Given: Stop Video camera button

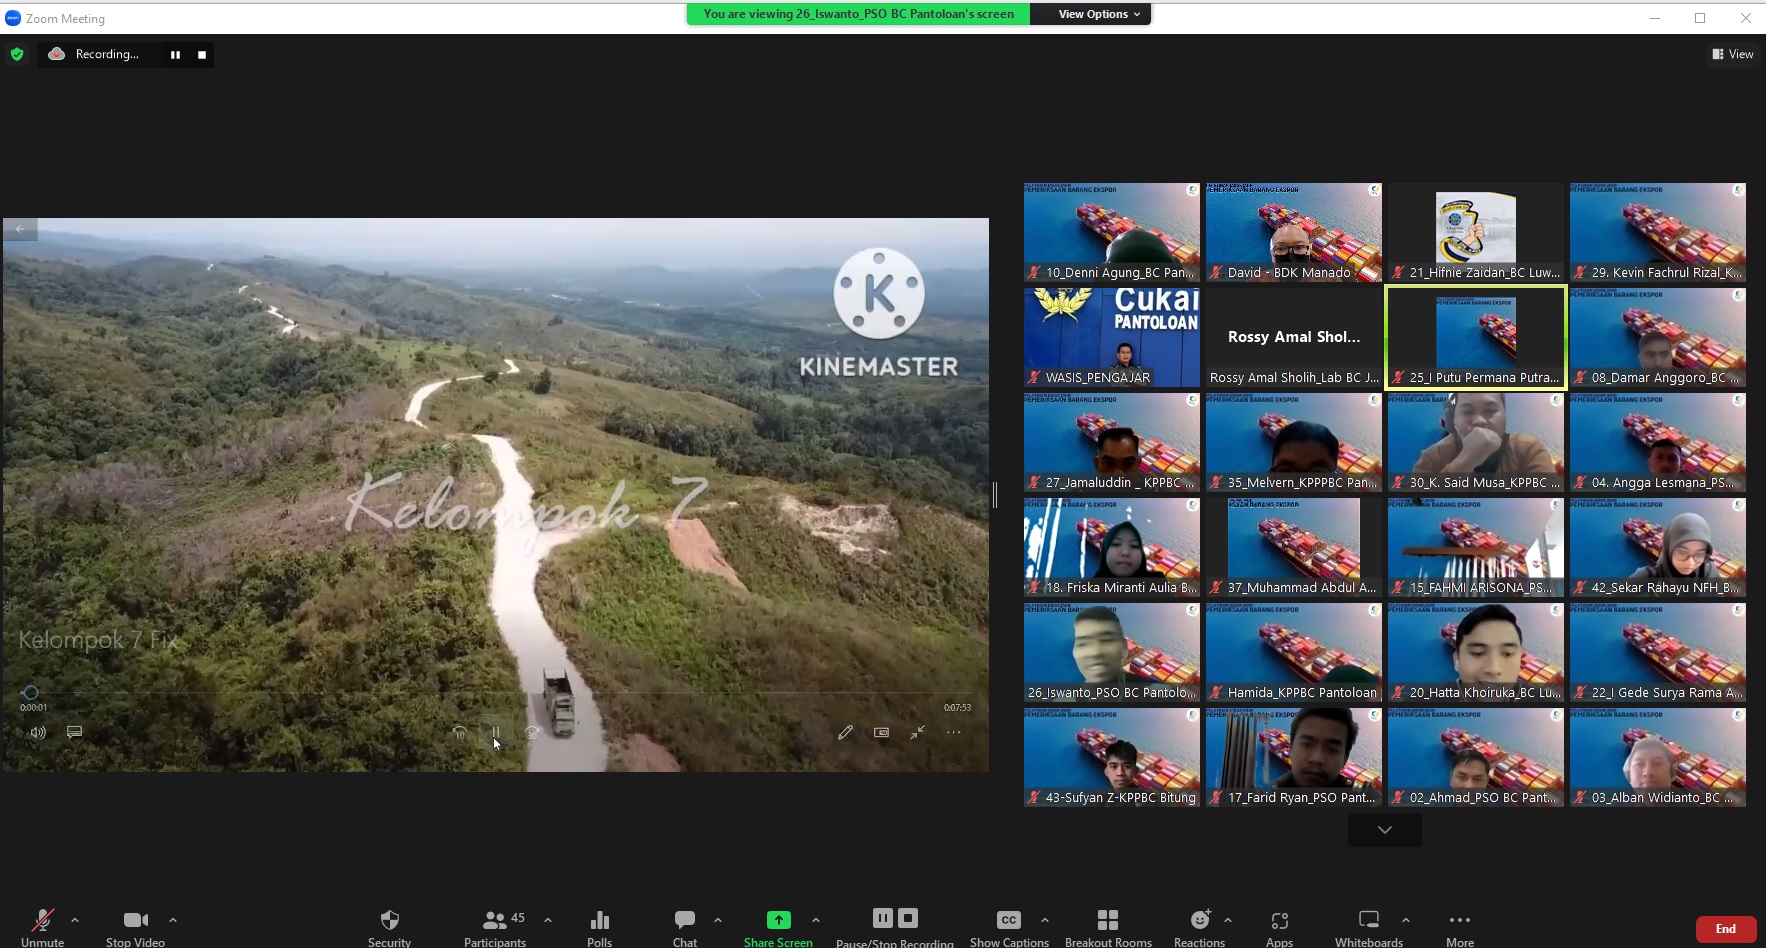Looking at the screenshot, I should pyautogui.click(x=135, y=926).
